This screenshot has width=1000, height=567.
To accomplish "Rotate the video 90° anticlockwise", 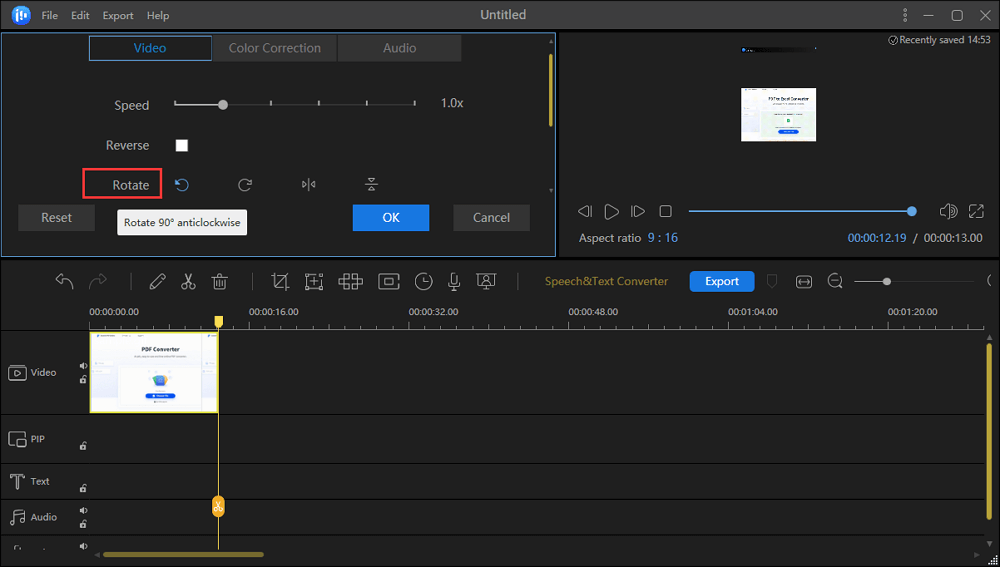I will pyautogui.click(x=181, y=185).
